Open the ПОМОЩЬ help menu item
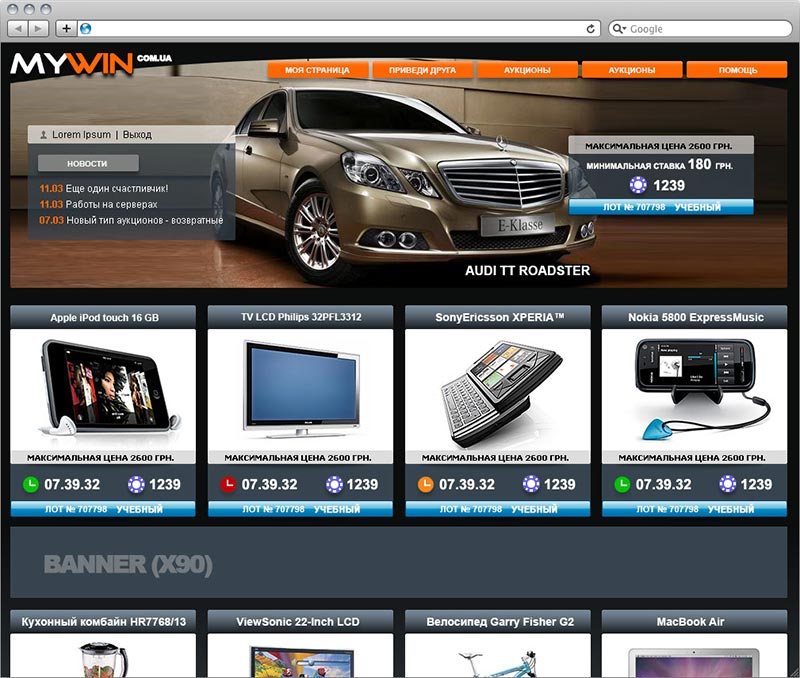 pos(737,70)
